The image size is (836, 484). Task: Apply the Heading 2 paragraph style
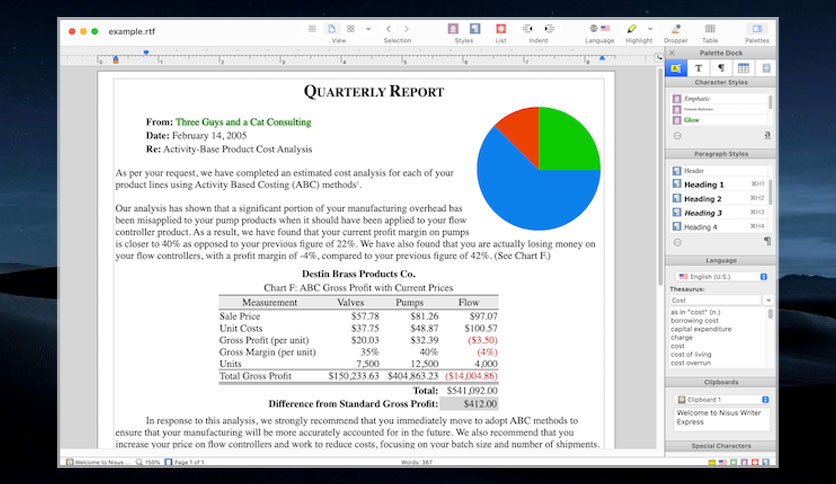pos(719,198)
